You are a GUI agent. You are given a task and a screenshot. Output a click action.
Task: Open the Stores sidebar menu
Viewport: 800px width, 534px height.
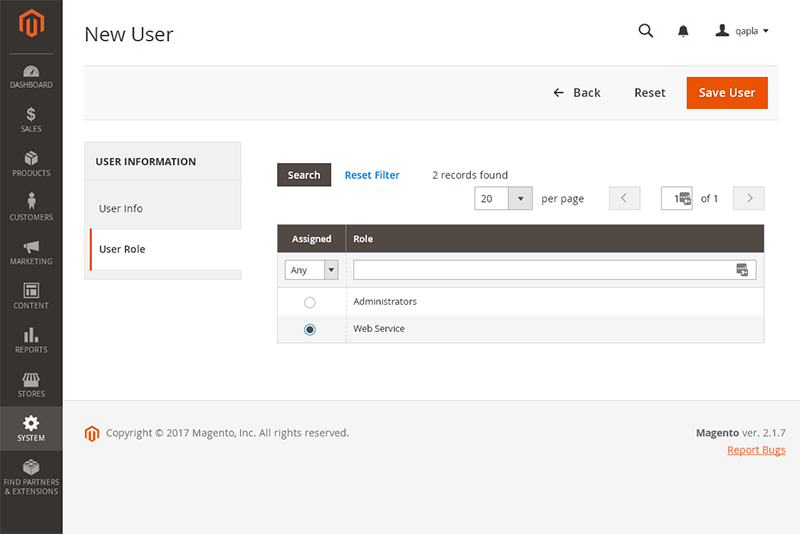click(x=31, y=384)
